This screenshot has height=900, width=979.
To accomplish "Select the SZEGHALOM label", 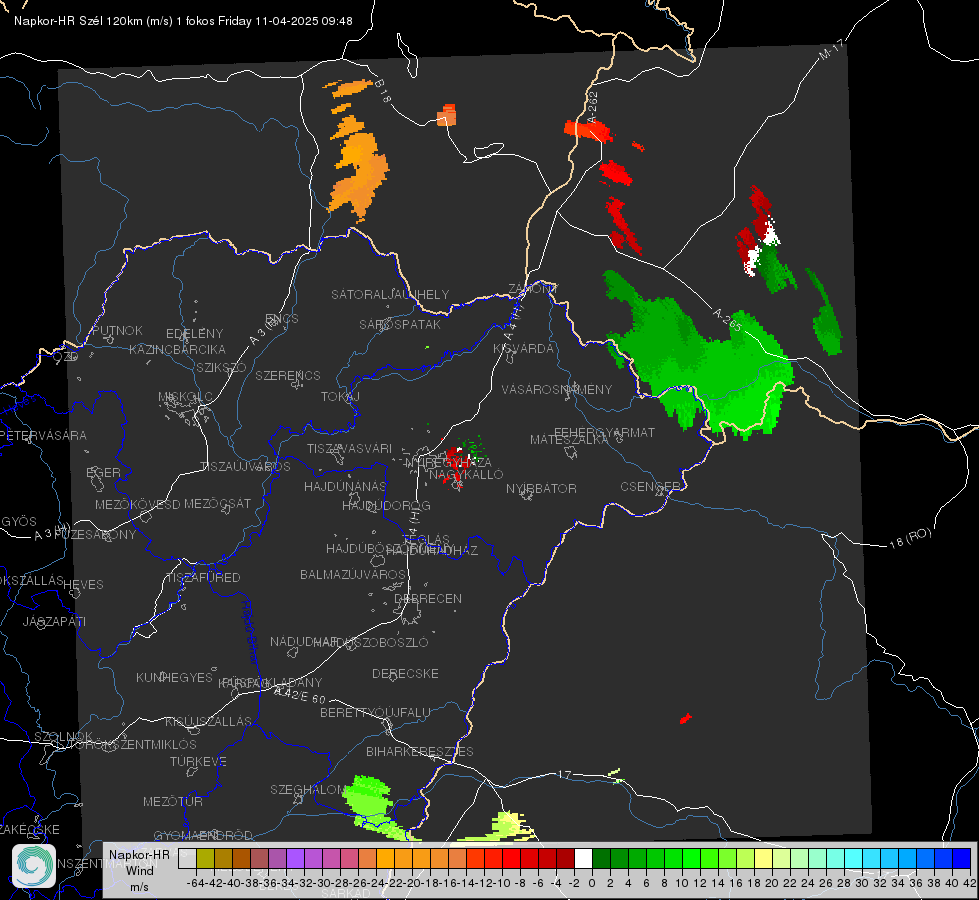I will pos(308,790).
